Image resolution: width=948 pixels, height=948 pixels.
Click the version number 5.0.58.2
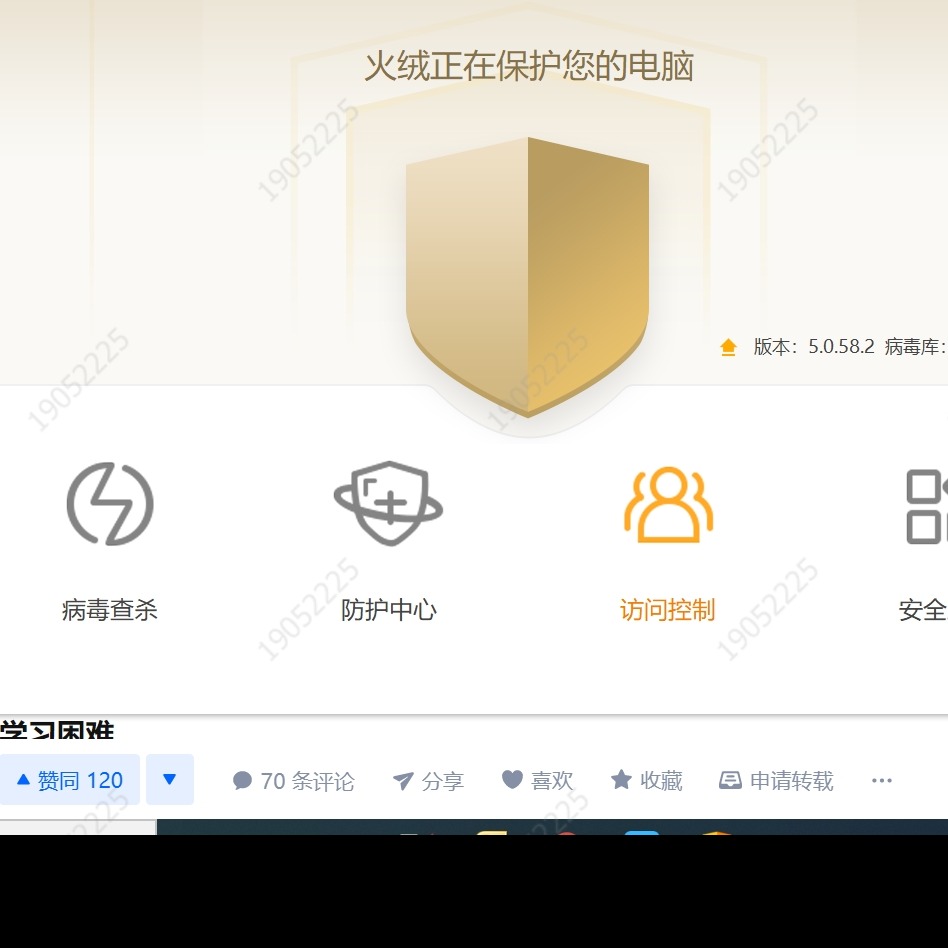tap(841, 347)
